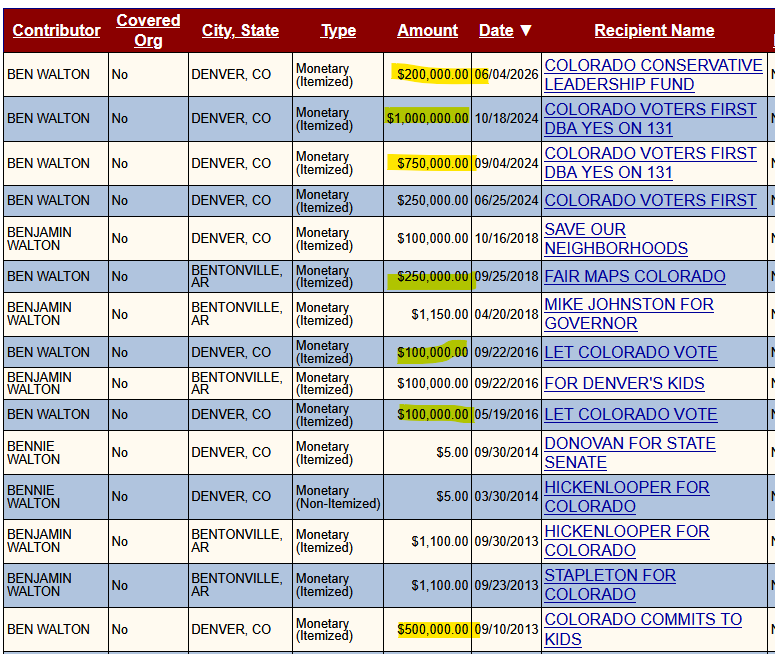Sort by Covered Org column header
775x654 pixels.
pyautogui.click(x=148, y=30)
